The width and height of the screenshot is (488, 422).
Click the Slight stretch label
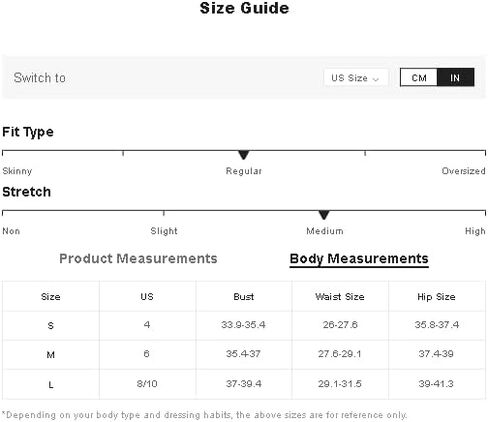pyautogui.click(x=164, y=231)
